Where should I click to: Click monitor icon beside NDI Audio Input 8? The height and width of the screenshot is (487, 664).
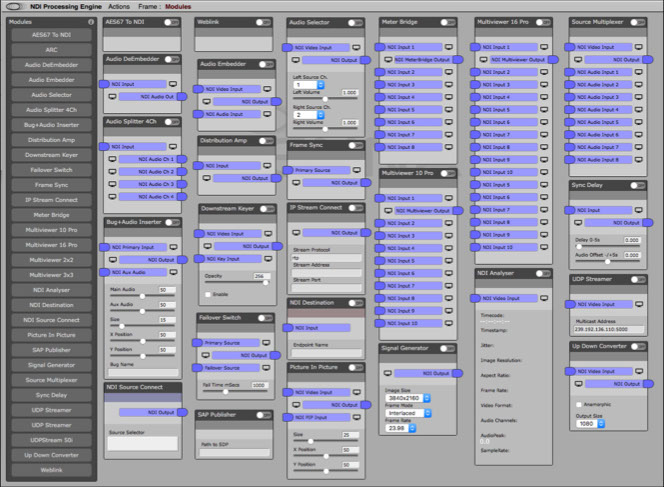click(x=639, y=160)
